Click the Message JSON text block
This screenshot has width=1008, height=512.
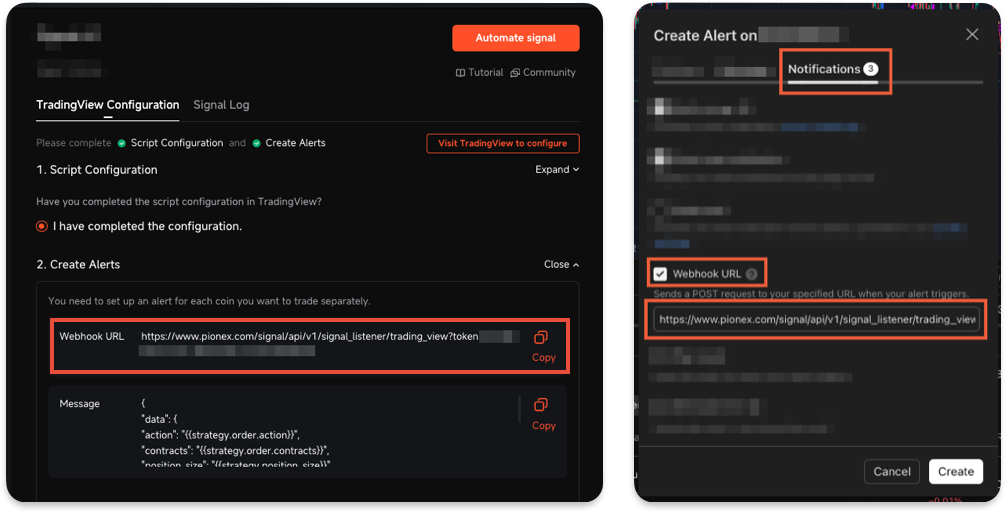236,434
